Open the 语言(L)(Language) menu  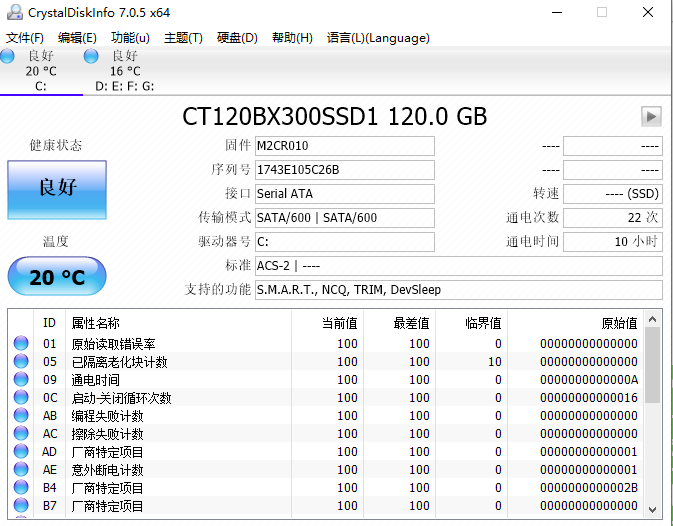(x=378, y=38)
